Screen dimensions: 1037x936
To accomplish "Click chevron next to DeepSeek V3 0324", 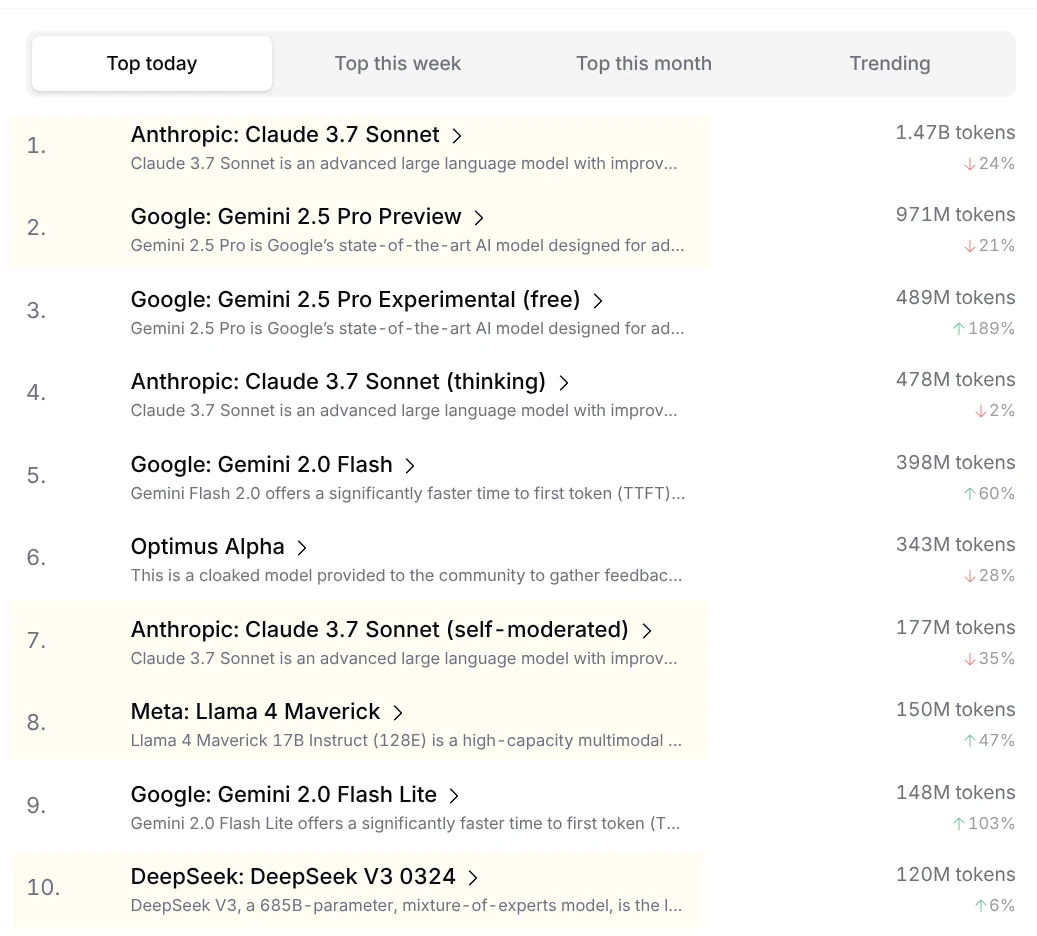I will coord(473,878).
